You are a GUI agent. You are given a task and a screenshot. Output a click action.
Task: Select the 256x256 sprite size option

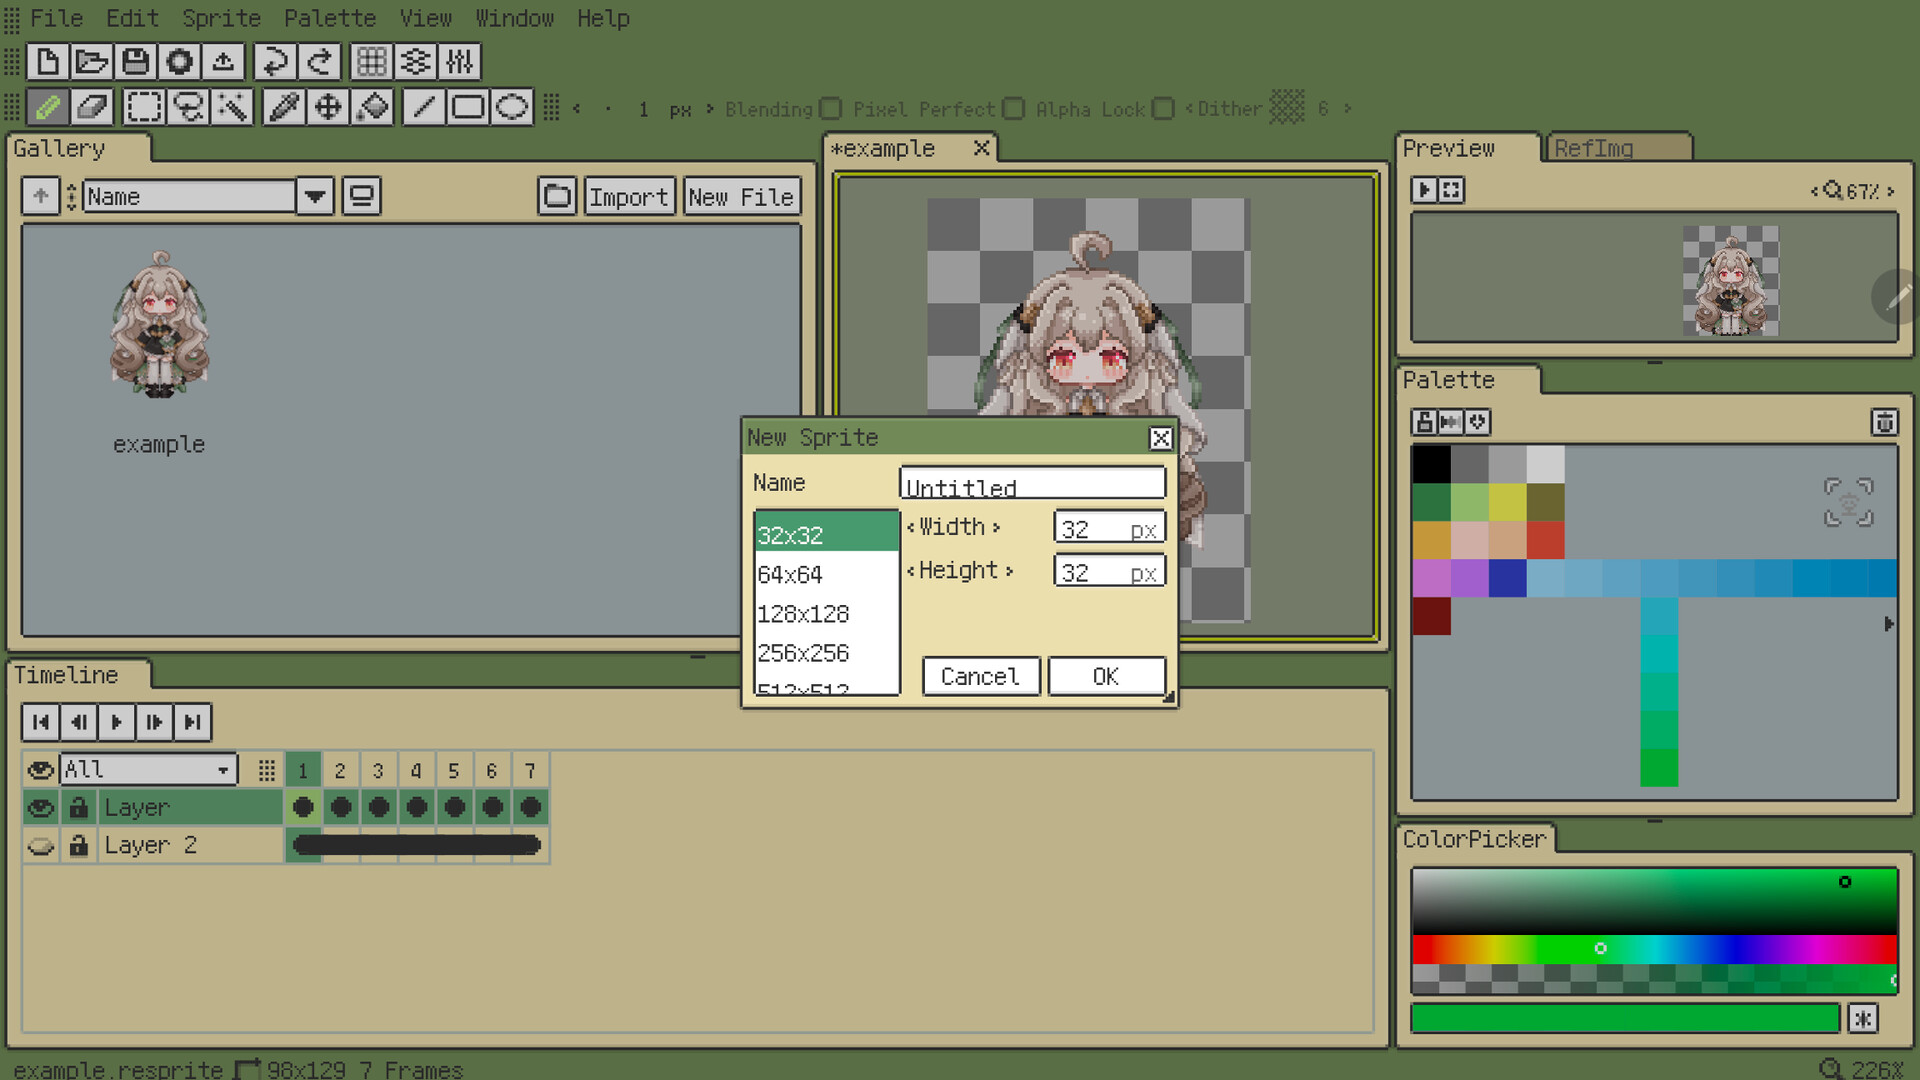[804, 653]
